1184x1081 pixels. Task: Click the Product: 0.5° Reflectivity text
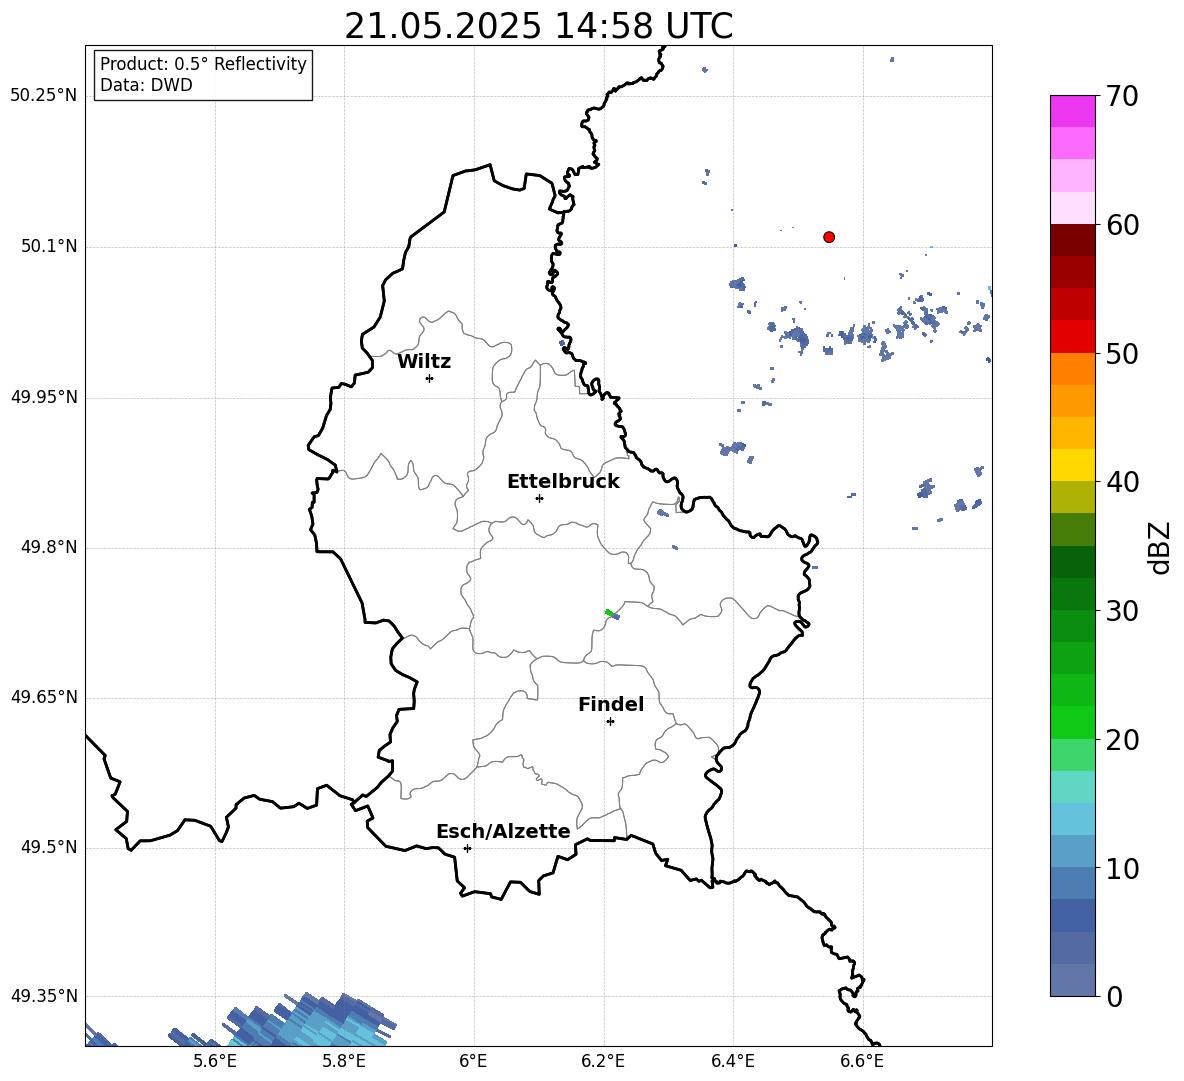pos(203,64)
